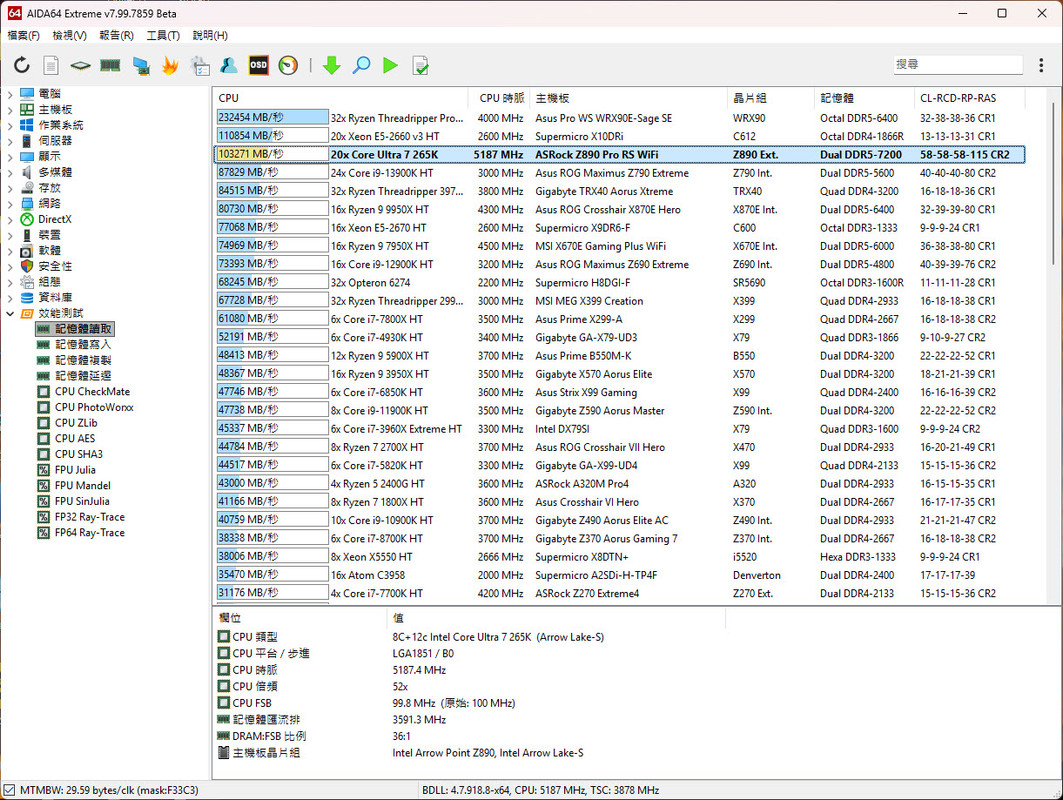This screenshot has height=800, width=1063.
Task: Select the 記憶體複製 benchmark item
Action: coord(75,360)
